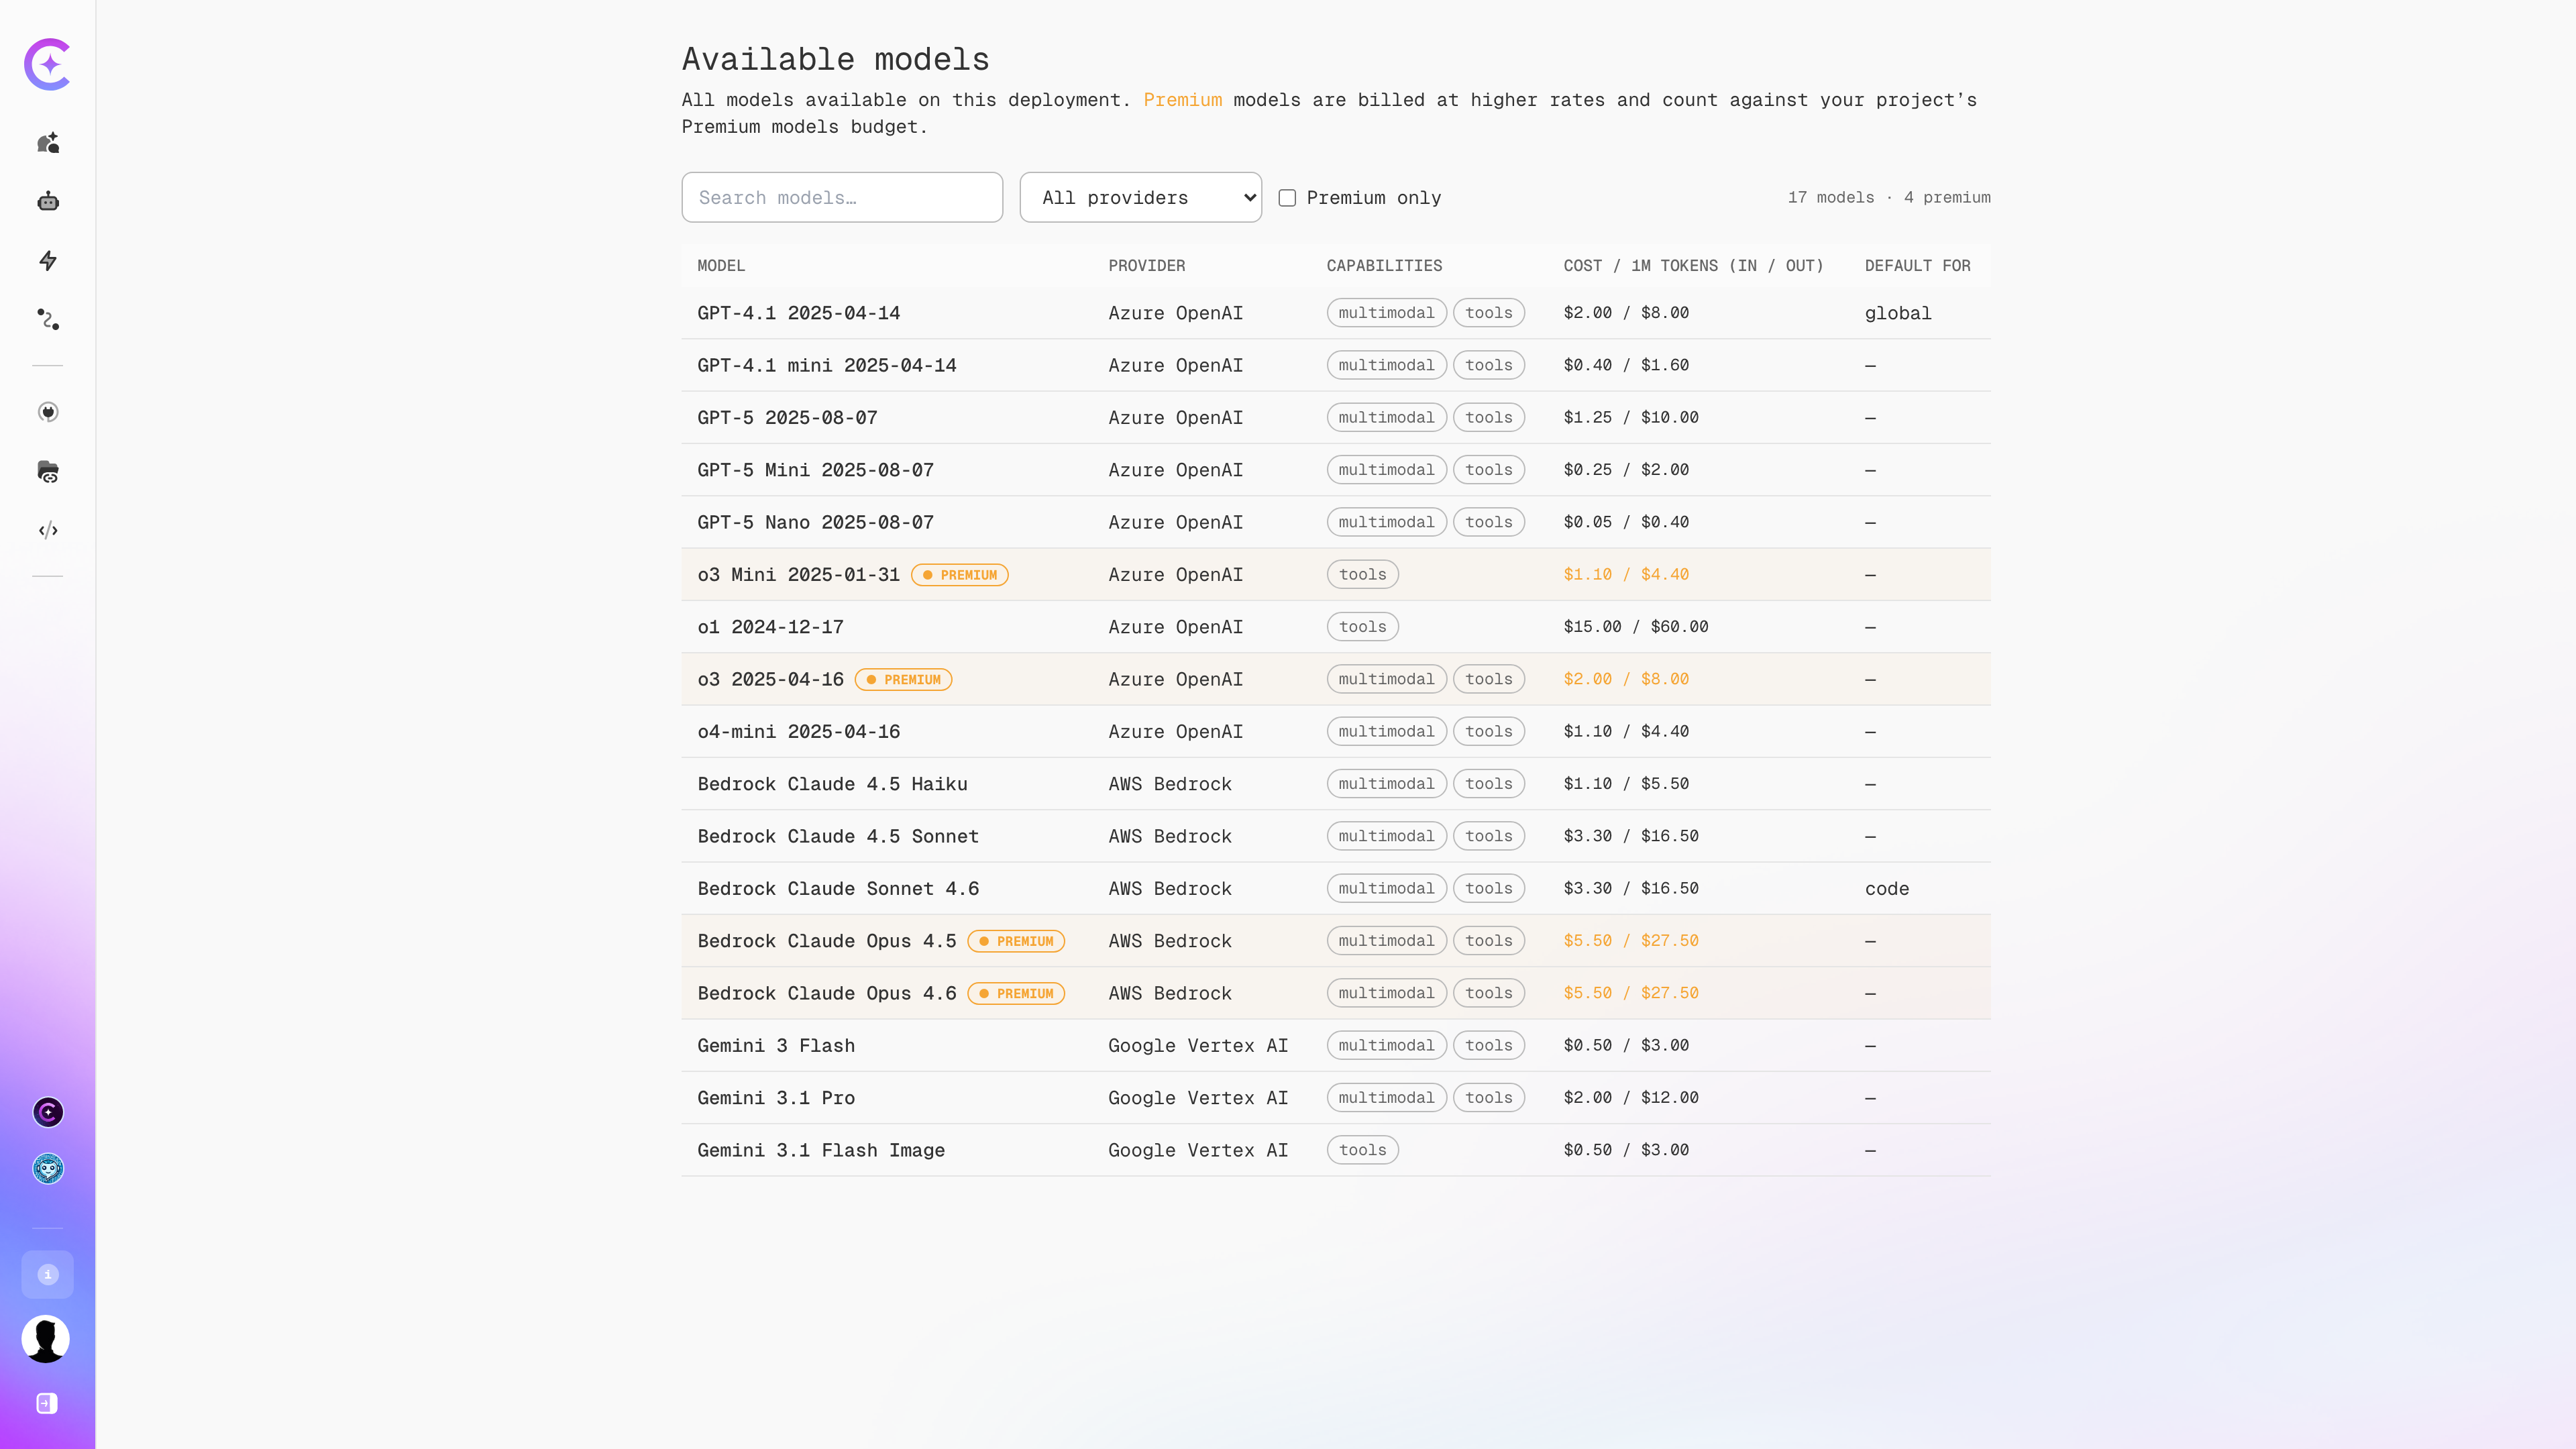
Task: Open the workflow path sidebar icon
Action: click(48, 320)
